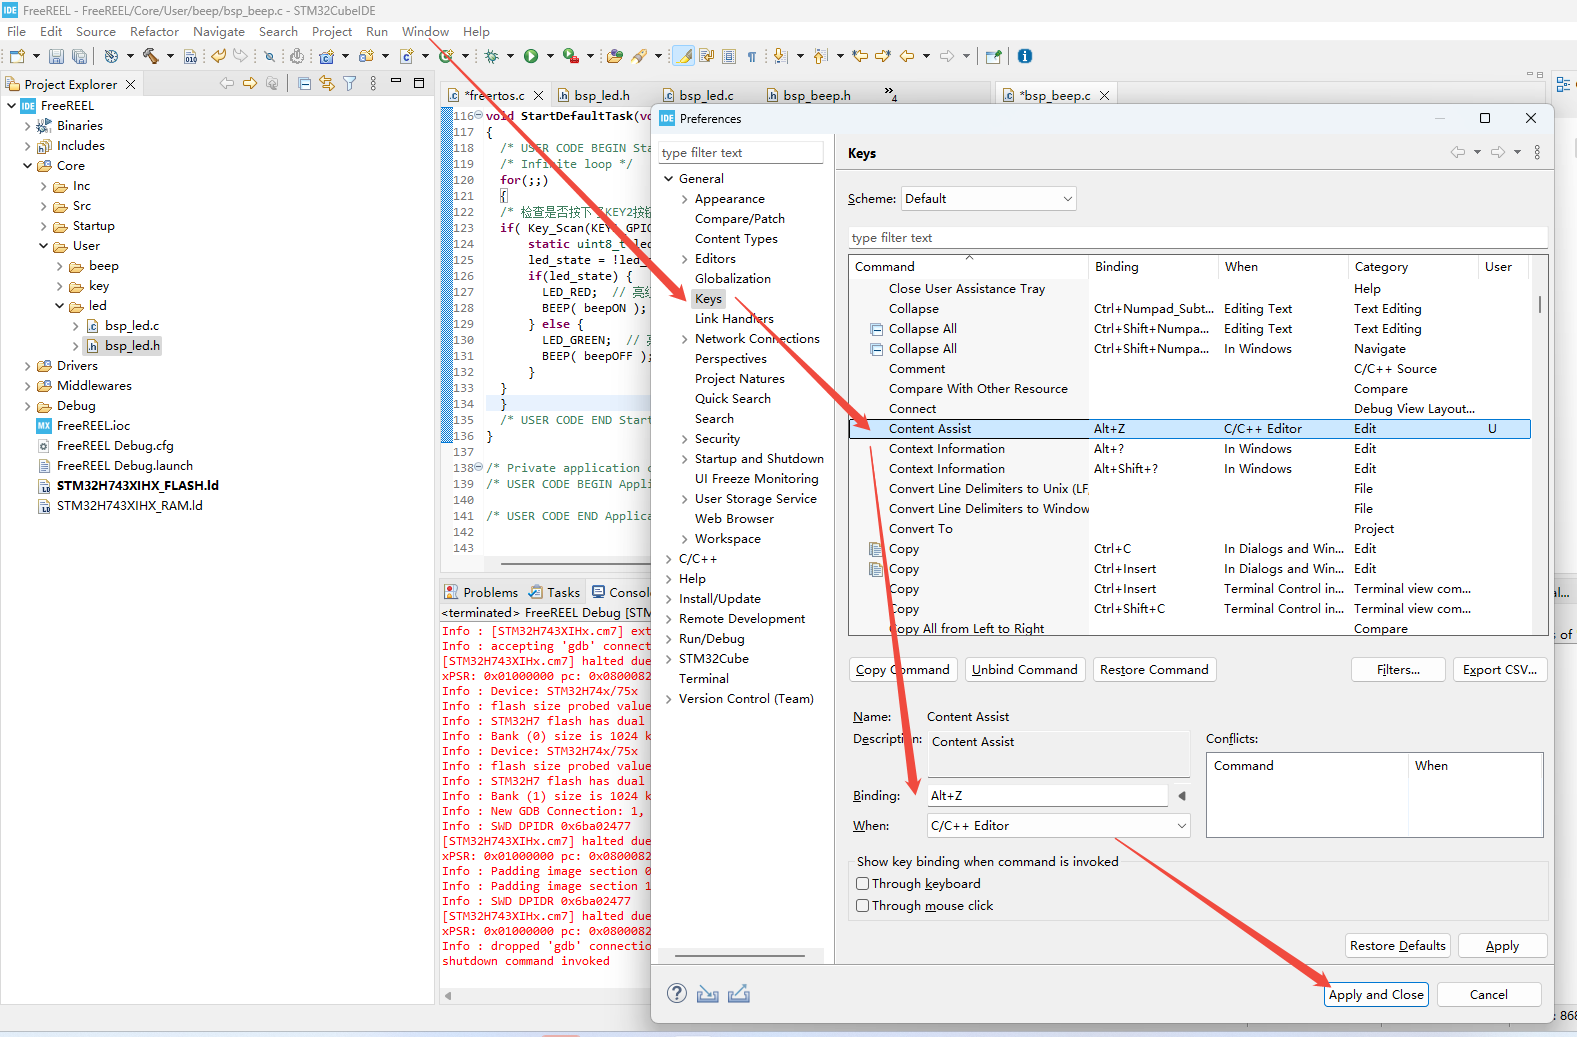Open the When C/C++ Editor dropdown
1577x1037 pixels.
point(1058,826)
